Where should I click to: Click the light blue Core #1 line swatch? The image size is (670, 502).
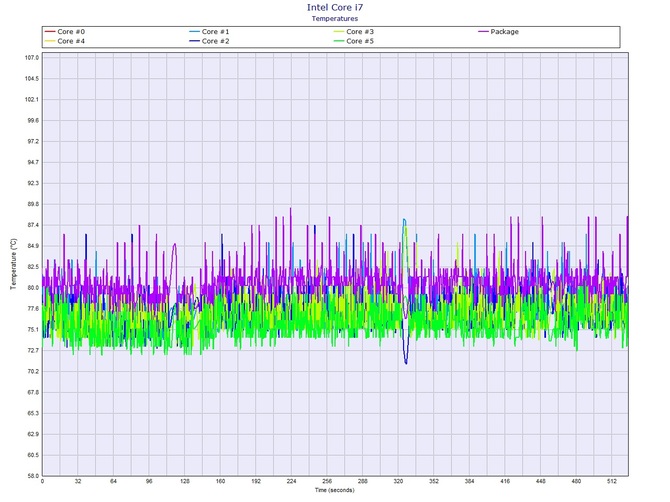click(194, 32)
